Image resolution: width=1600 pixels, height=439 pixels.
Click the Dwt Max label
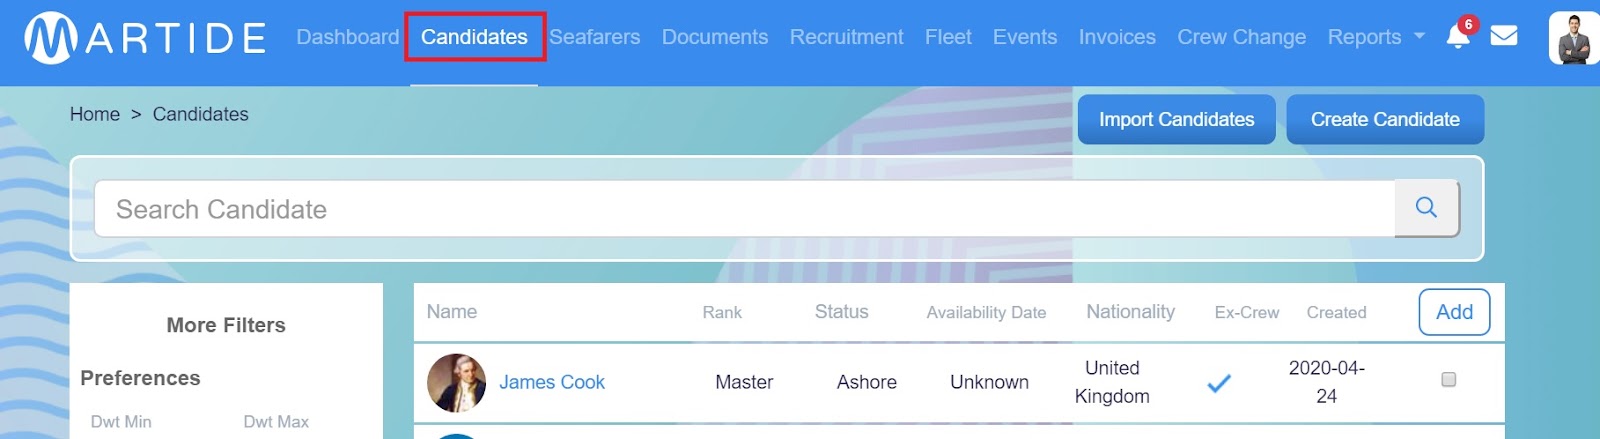[x=276, y=422]
